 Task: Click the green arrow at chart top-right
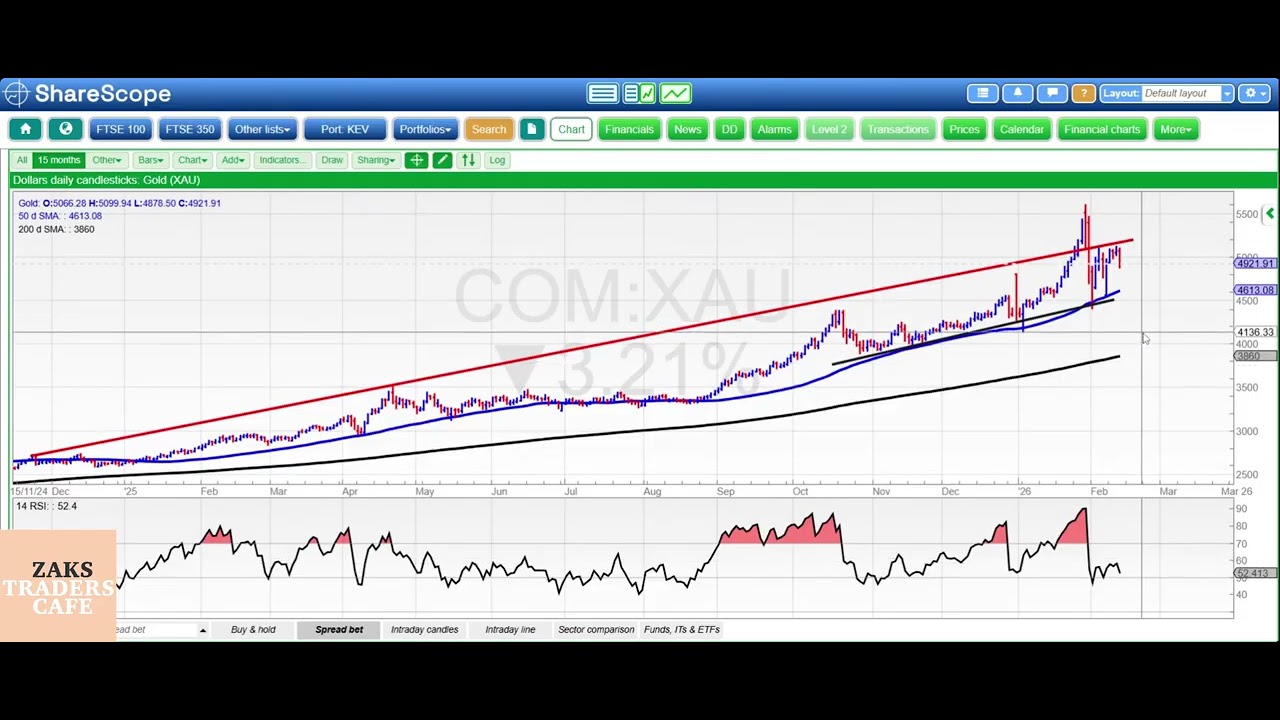pyautogui.click(x=1269, y=214)
